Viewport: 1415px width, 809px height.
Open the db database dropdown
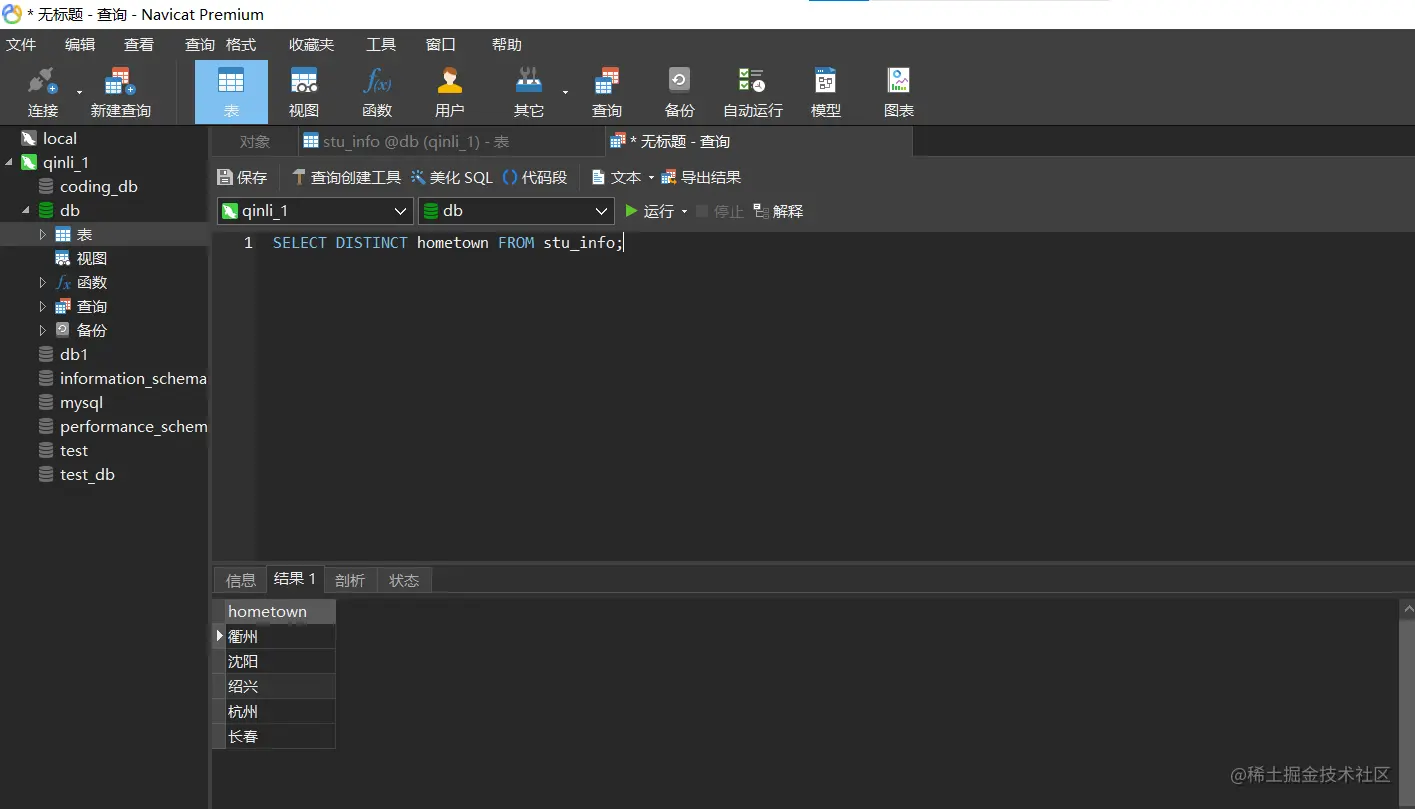[x=516, y=211]
